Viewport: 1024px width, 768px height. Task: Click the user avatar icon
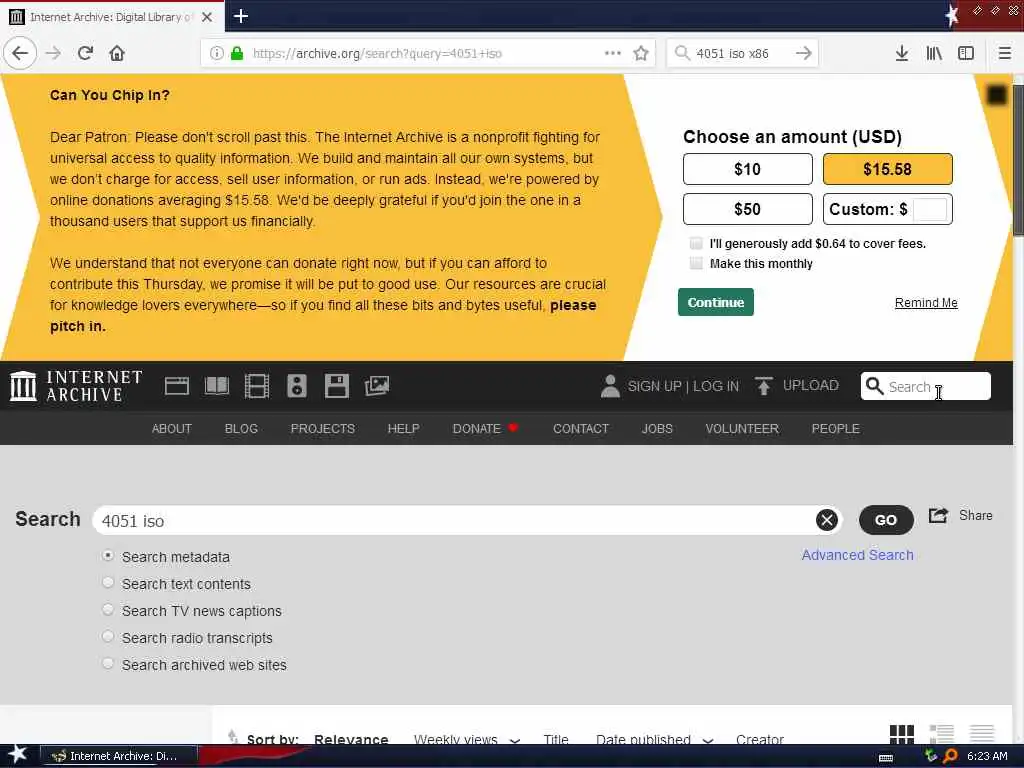coord(610,386)
